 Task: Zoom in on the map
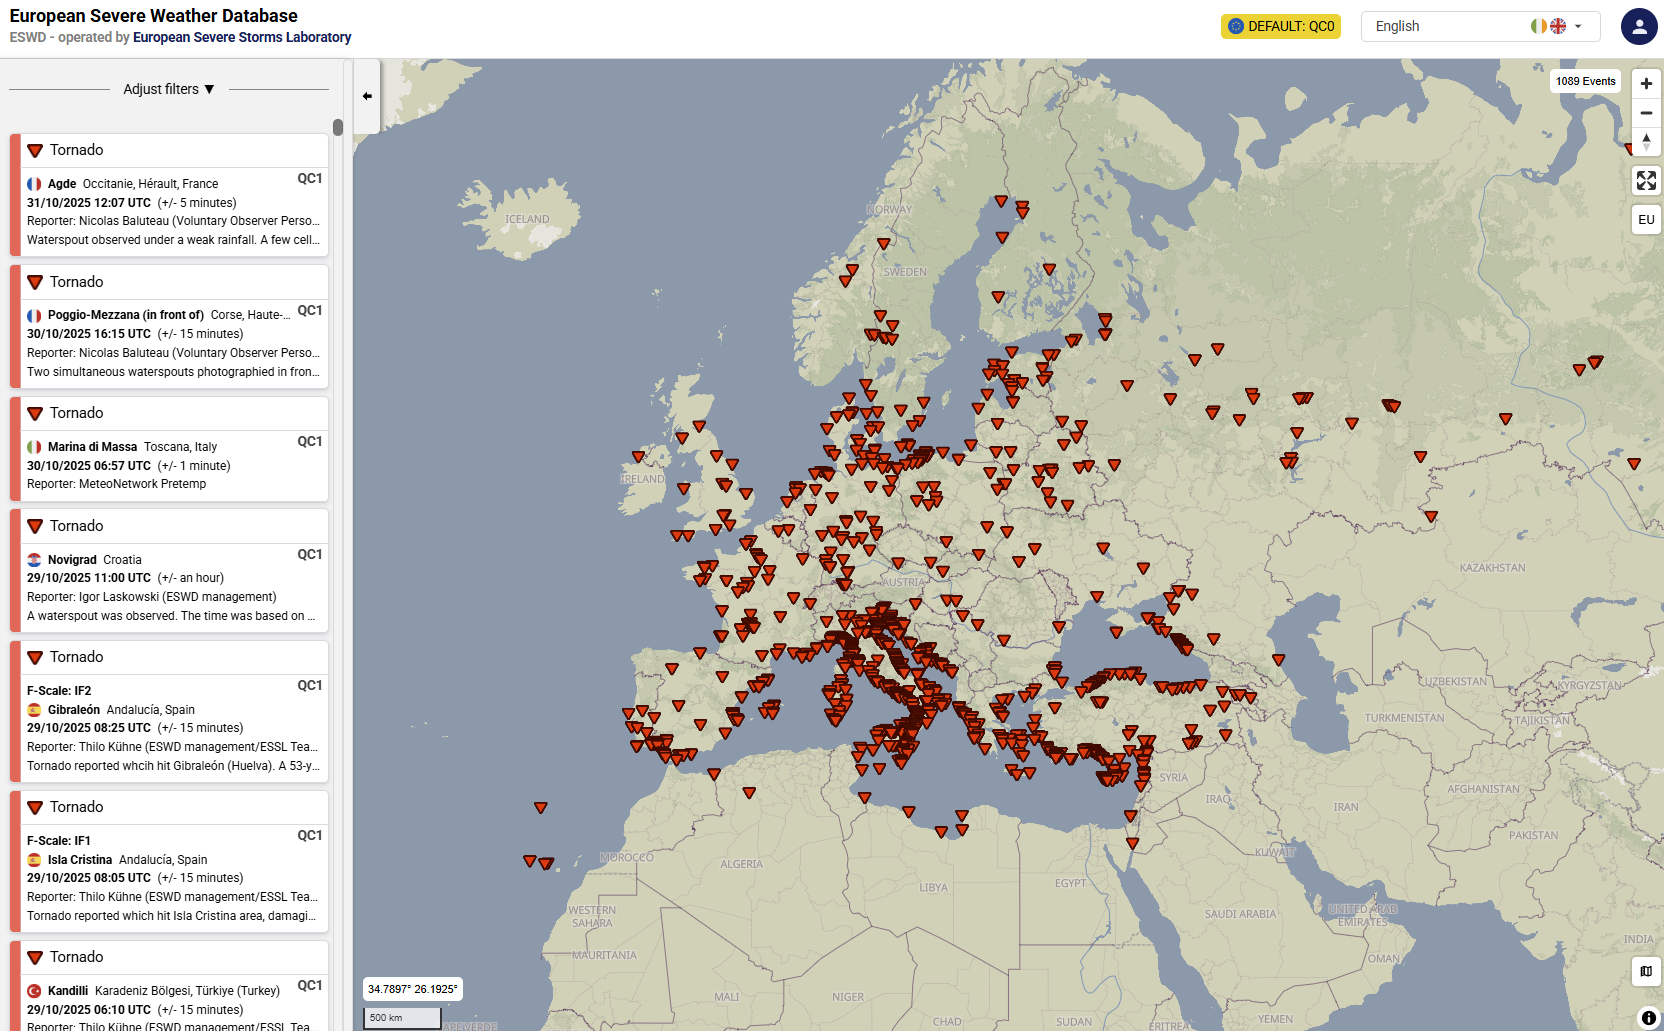(1646, 84)
